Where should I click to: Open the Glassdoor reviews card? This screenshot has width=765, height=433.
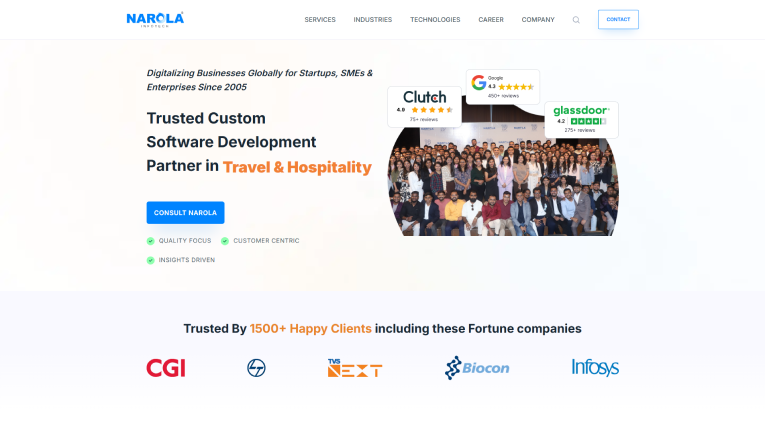coord(581,120)
